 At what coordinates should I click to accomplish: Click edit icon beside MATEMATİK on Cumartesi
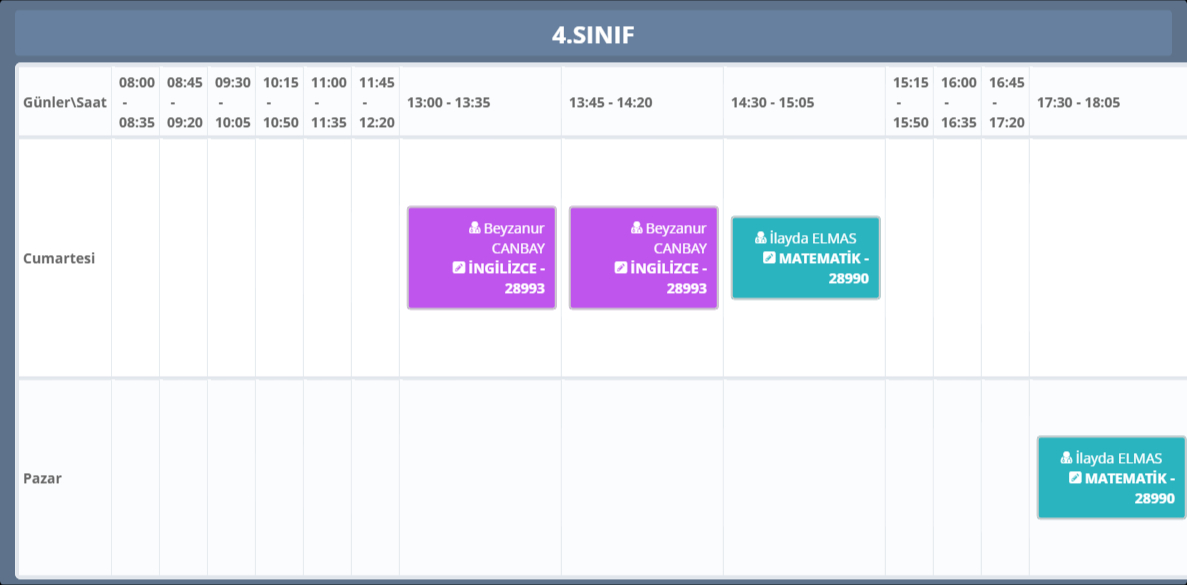click(x=769, y=258)
